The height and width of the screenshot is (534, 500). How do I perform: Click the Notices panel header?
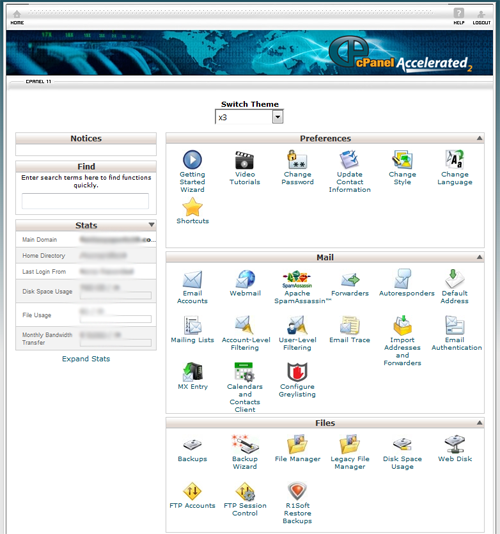(x=86, y=138)
